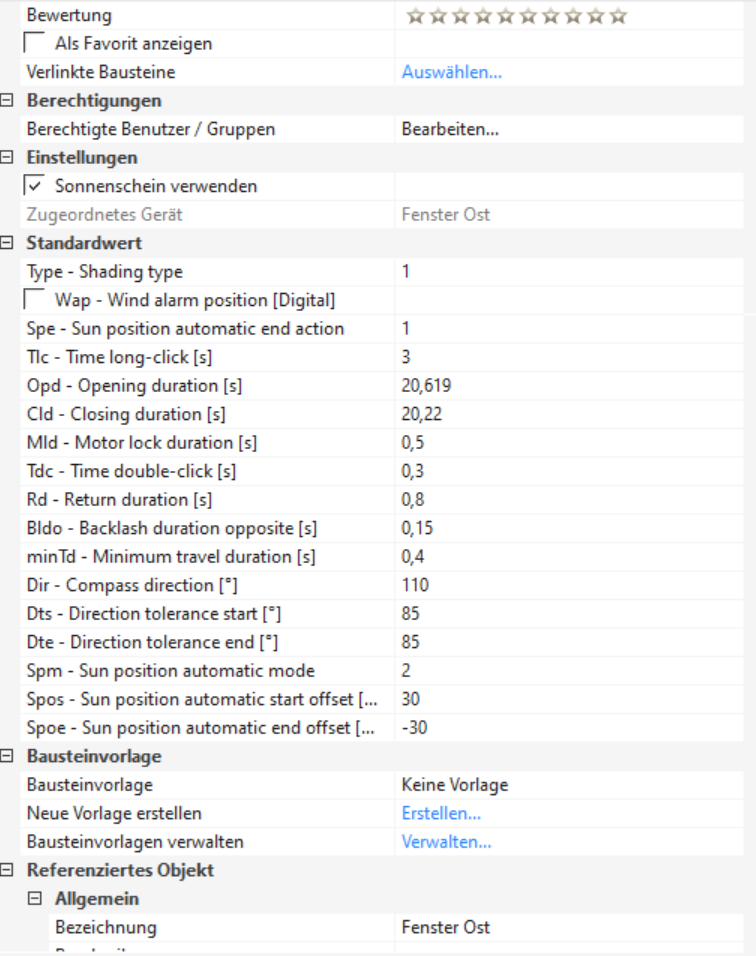
Task: Collapse the Bausteinvorlage section
Action: (10, 756)
